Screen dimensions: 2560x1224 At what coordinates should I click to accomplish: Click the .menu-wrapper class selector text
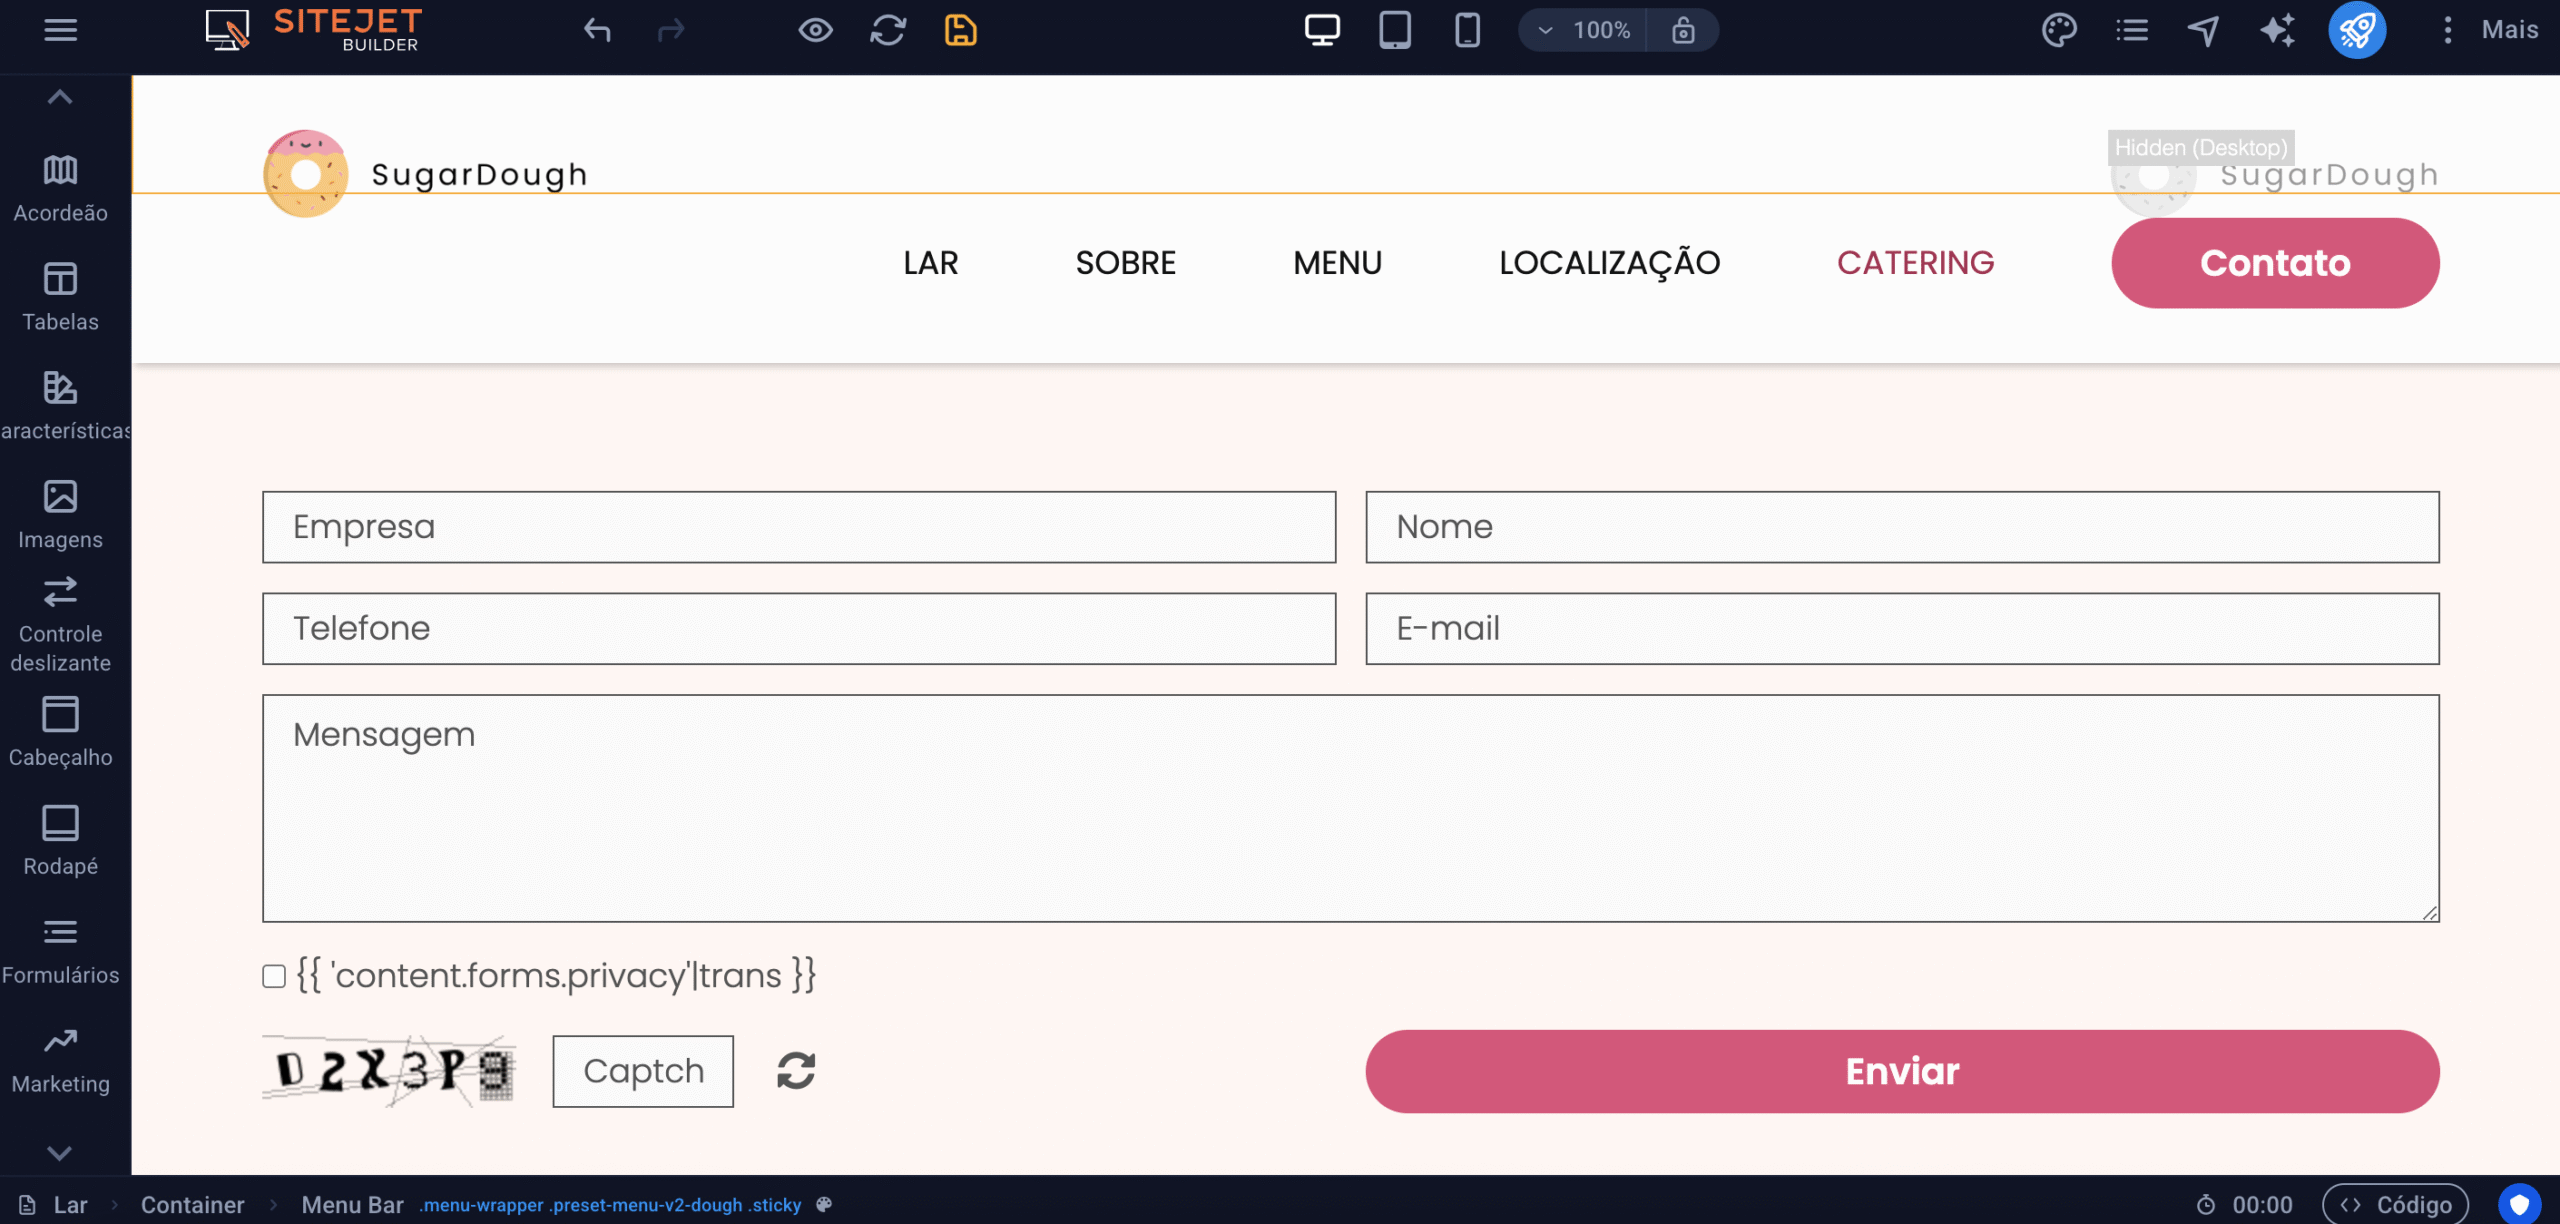481,1205
